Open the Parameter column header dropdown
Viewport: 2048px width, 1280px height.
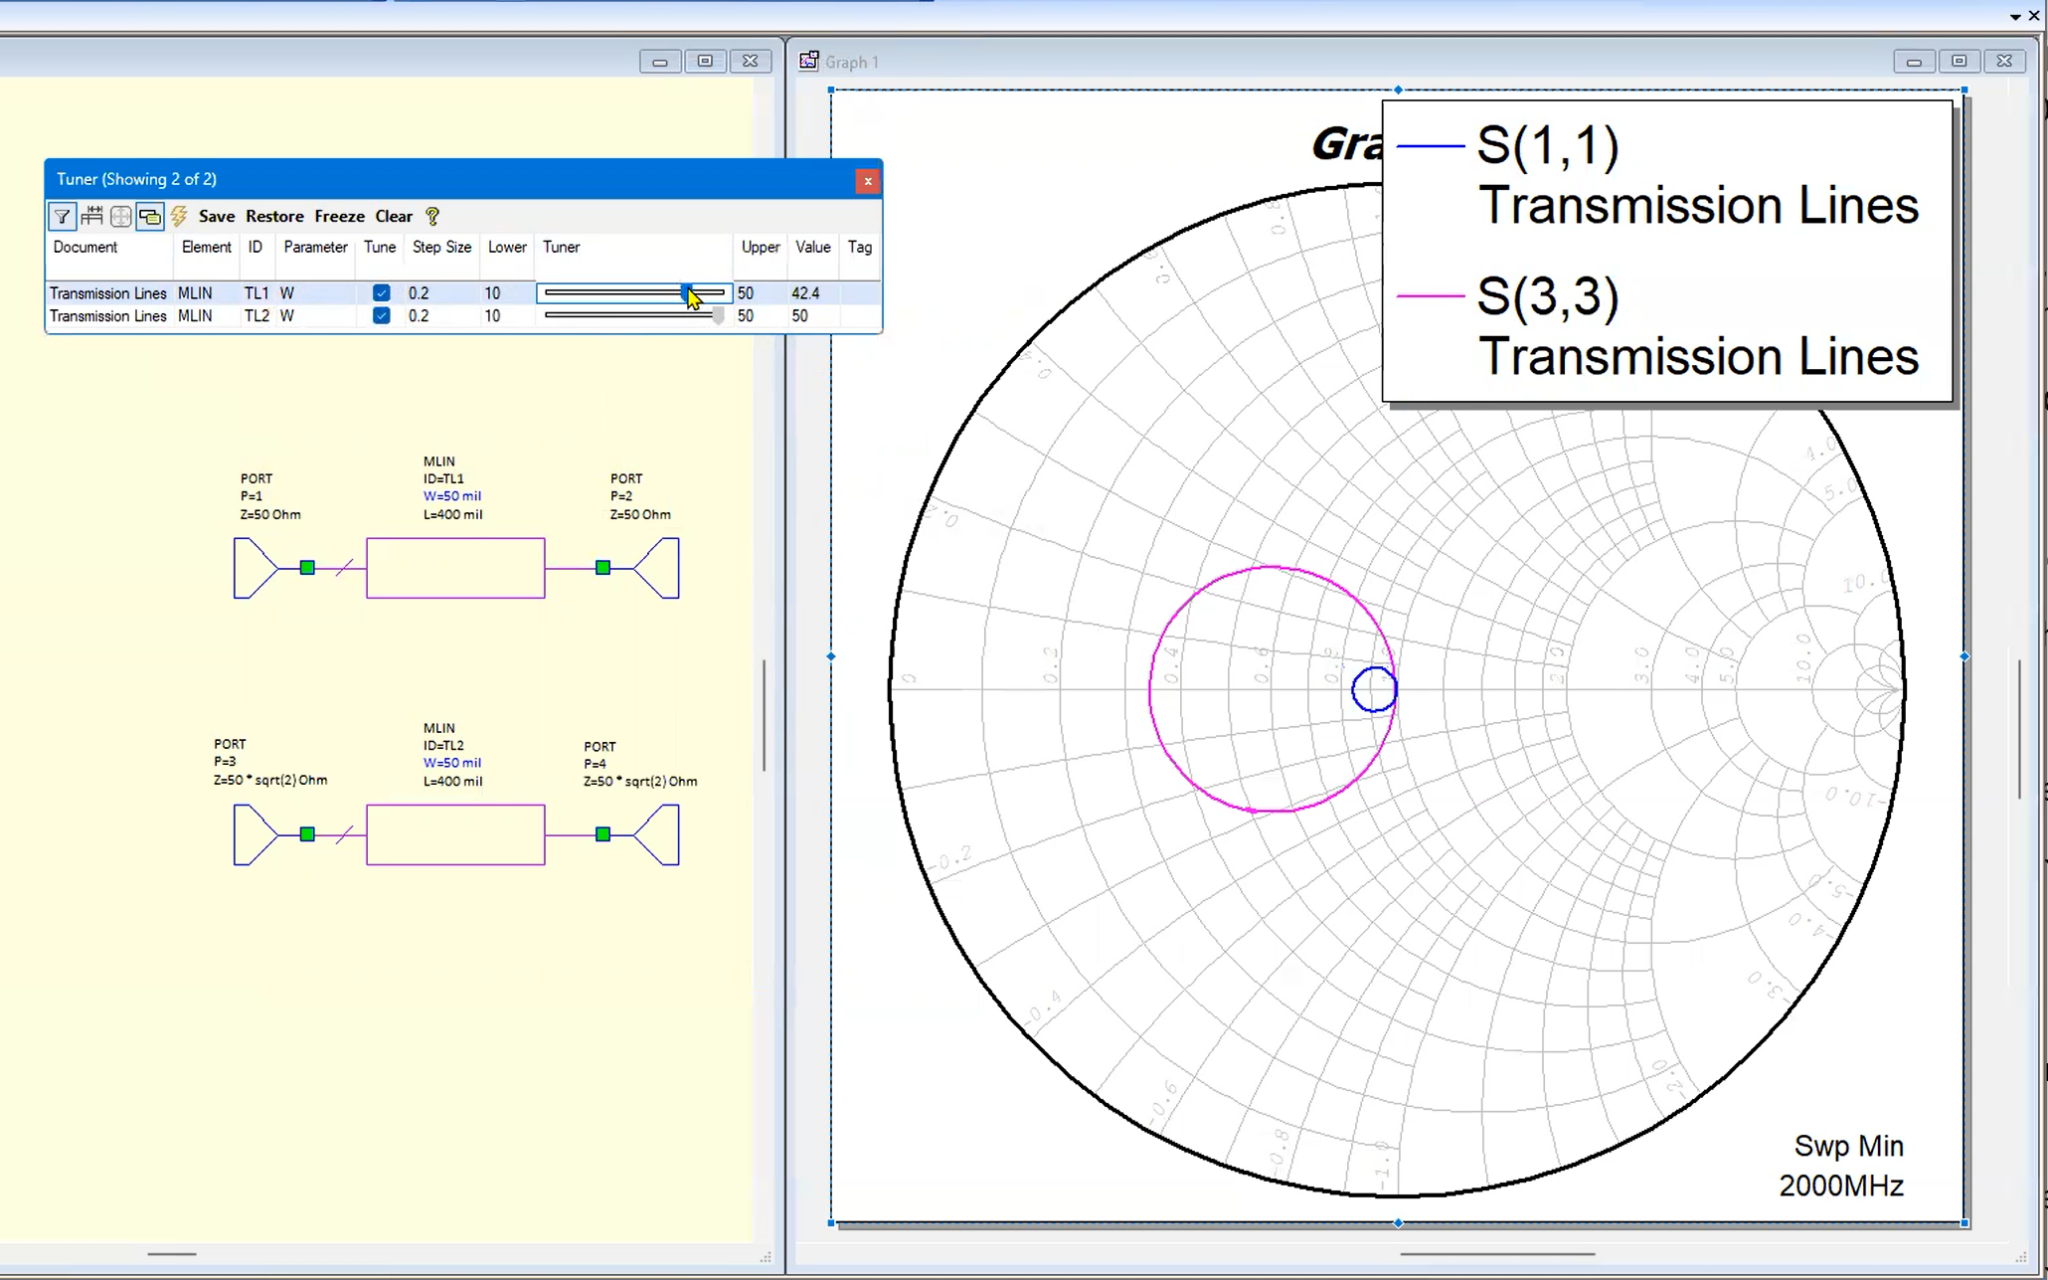pyautogui.click(x=315, y=247)
